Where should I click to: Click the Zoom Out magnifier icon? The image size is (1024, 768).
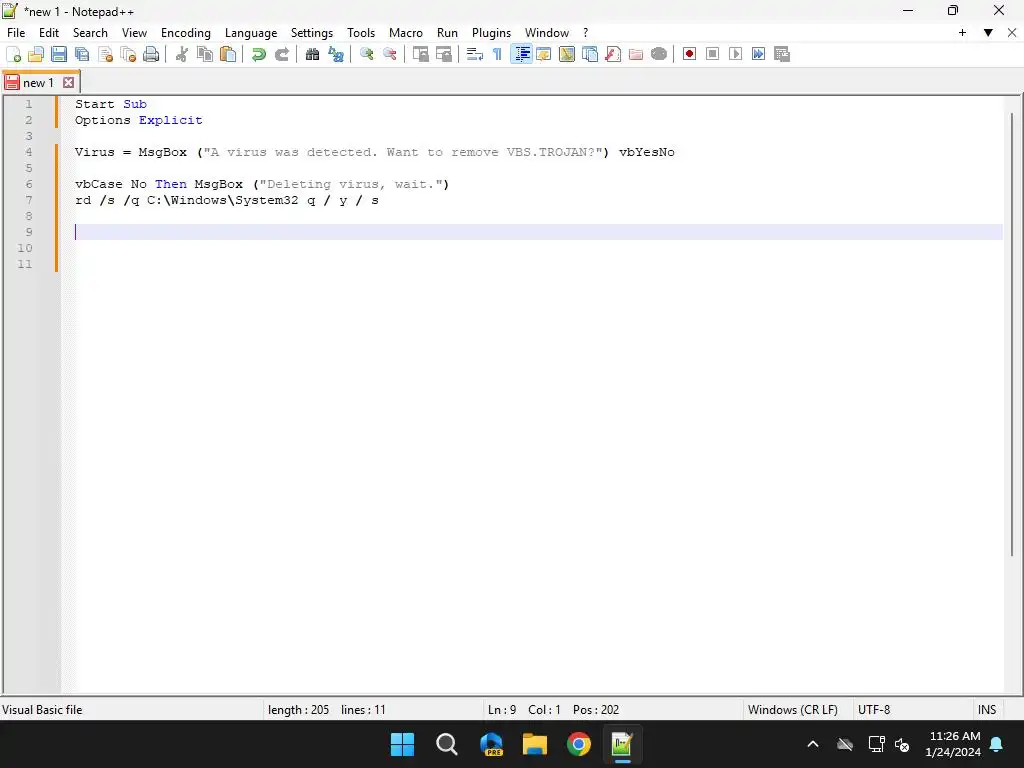(x=389, y=54)
